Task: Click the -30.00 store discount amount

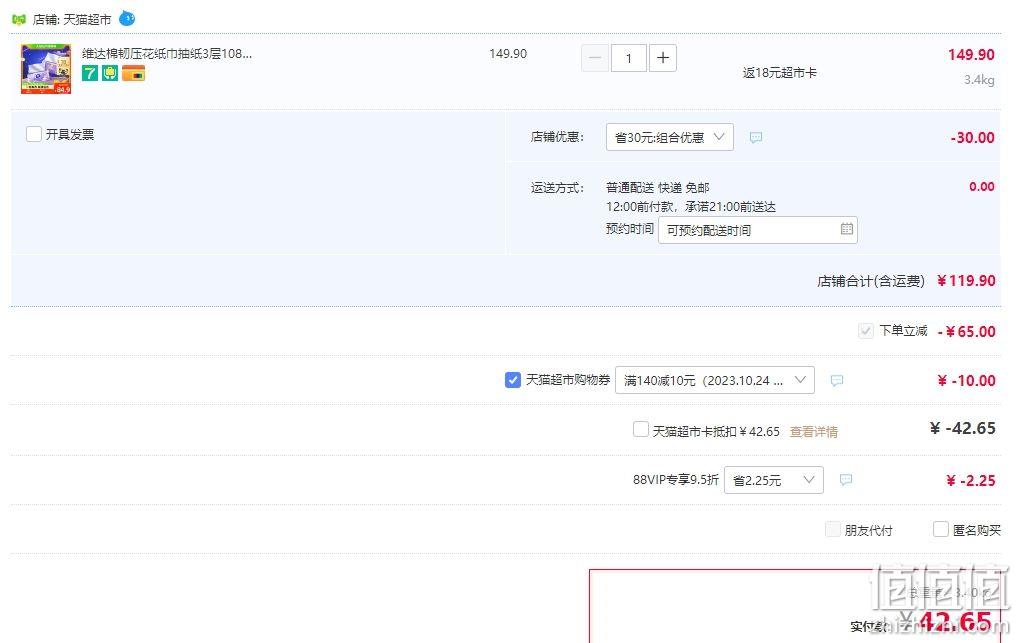Action: tap(972, 137)
